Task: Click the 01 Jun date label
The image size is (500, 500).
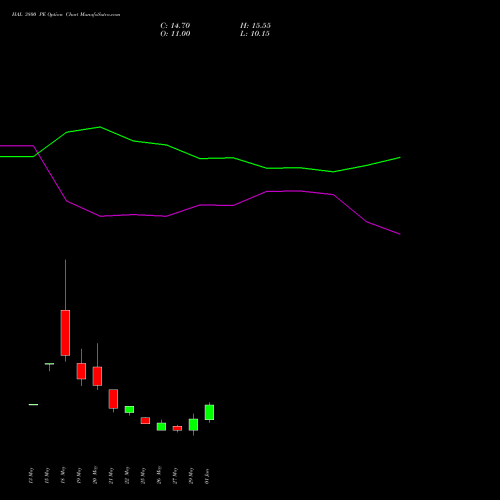Action: pyautogui.click(x=207, y=476)
